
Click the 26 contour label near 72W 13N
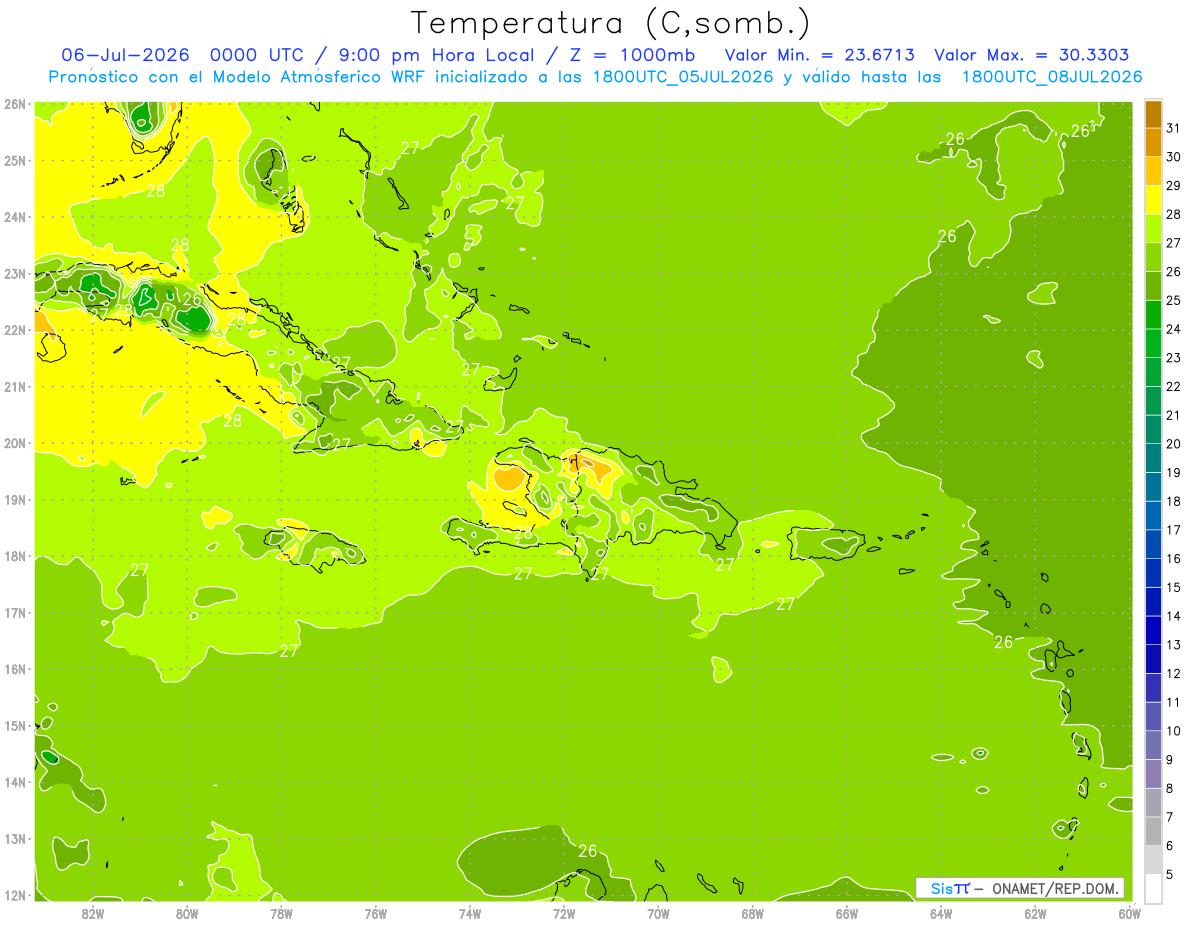click(x=587, y=851)
